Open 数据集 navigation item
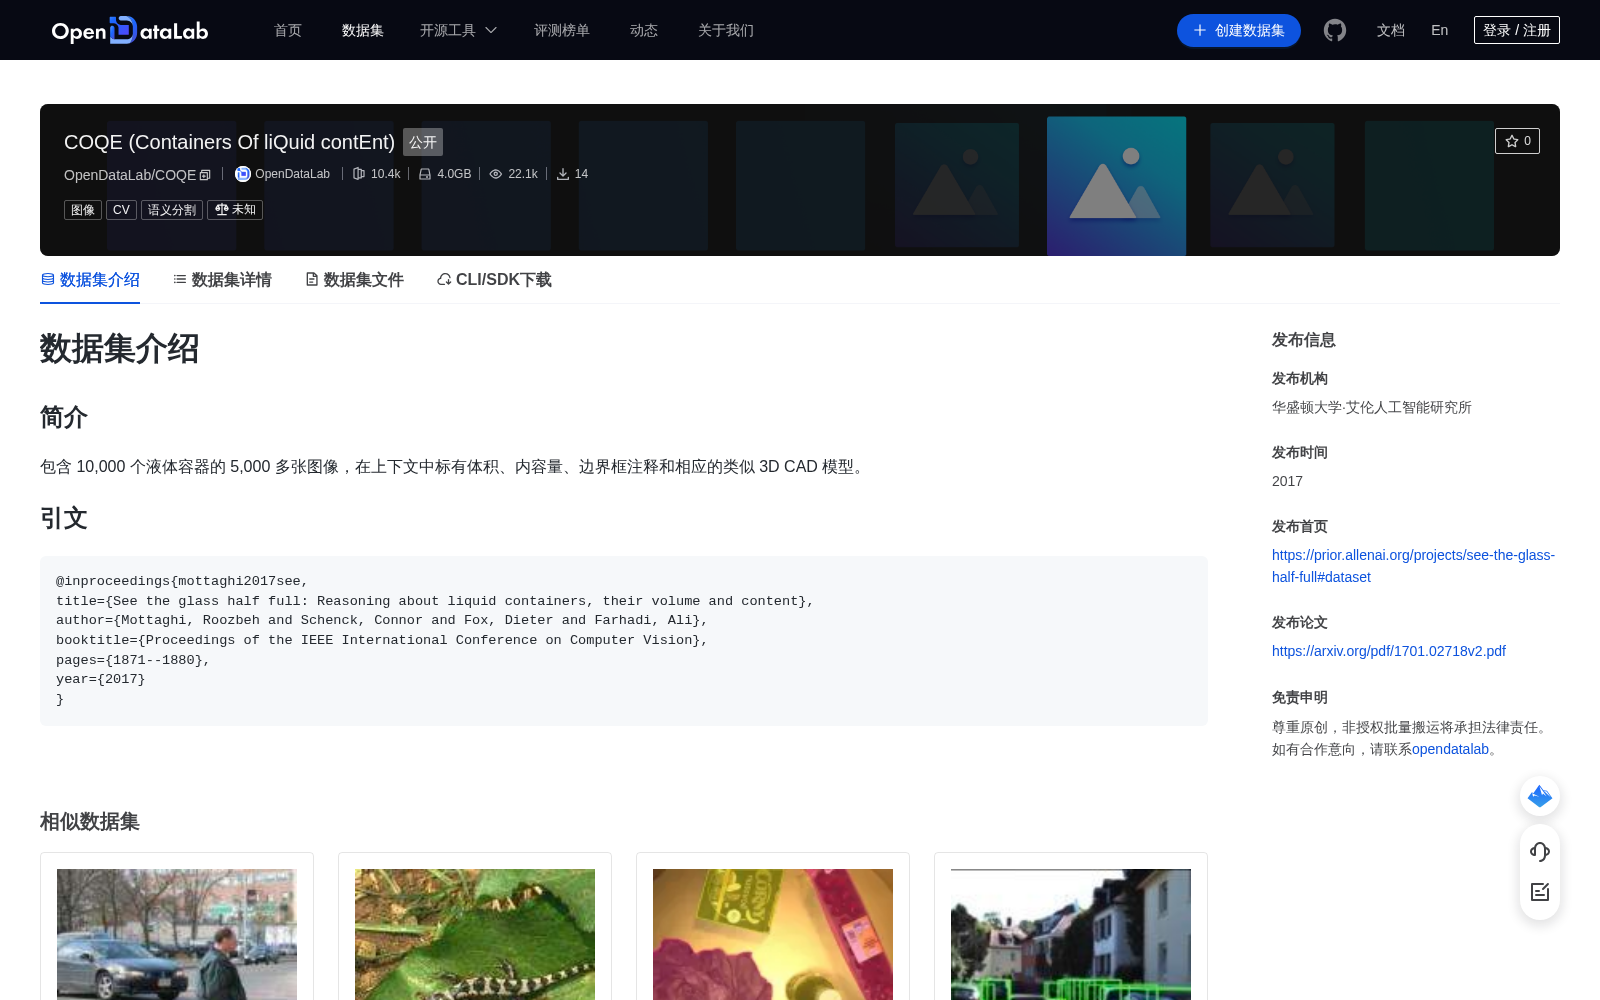Image resolution: width=1600 pixels, height=1000 pixels. (363, 30)
